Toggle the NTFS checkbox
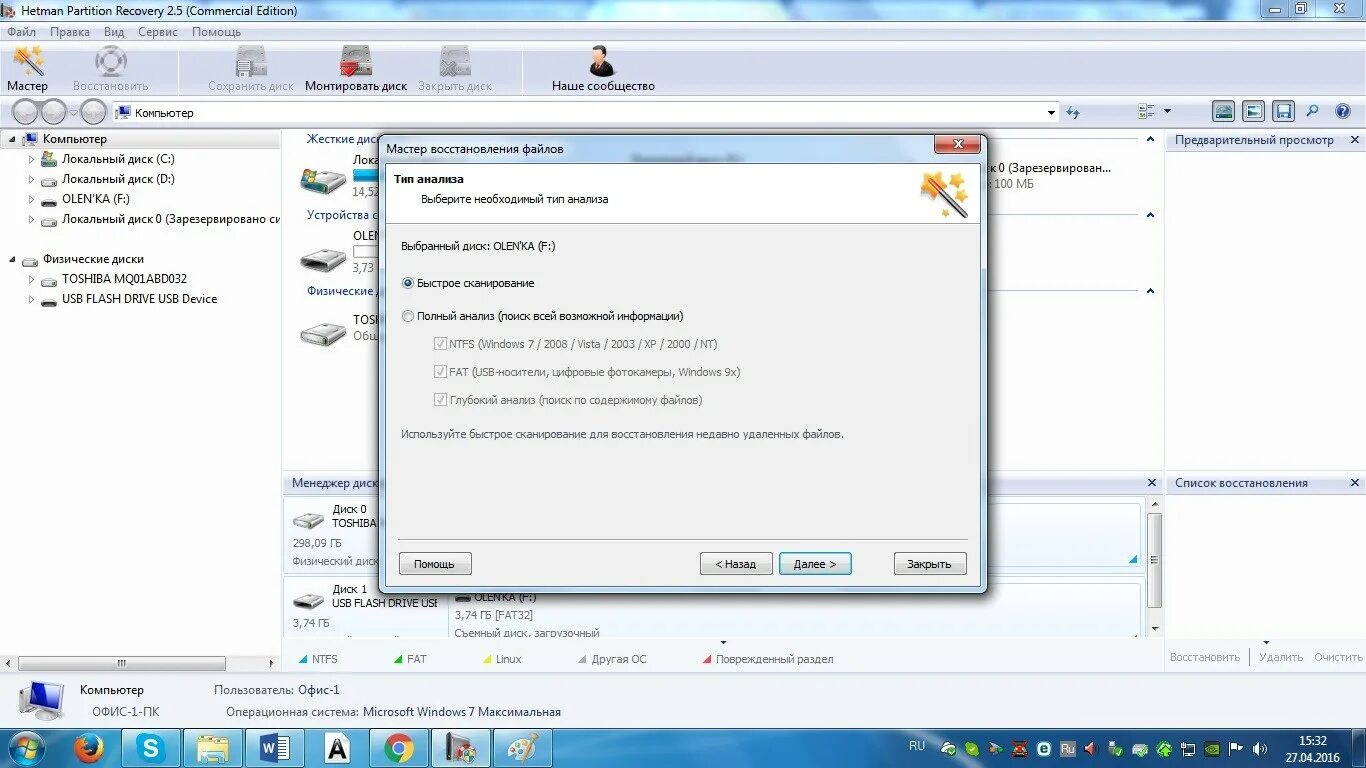This screenshot has height=768, width=1366. coord(440,344)
